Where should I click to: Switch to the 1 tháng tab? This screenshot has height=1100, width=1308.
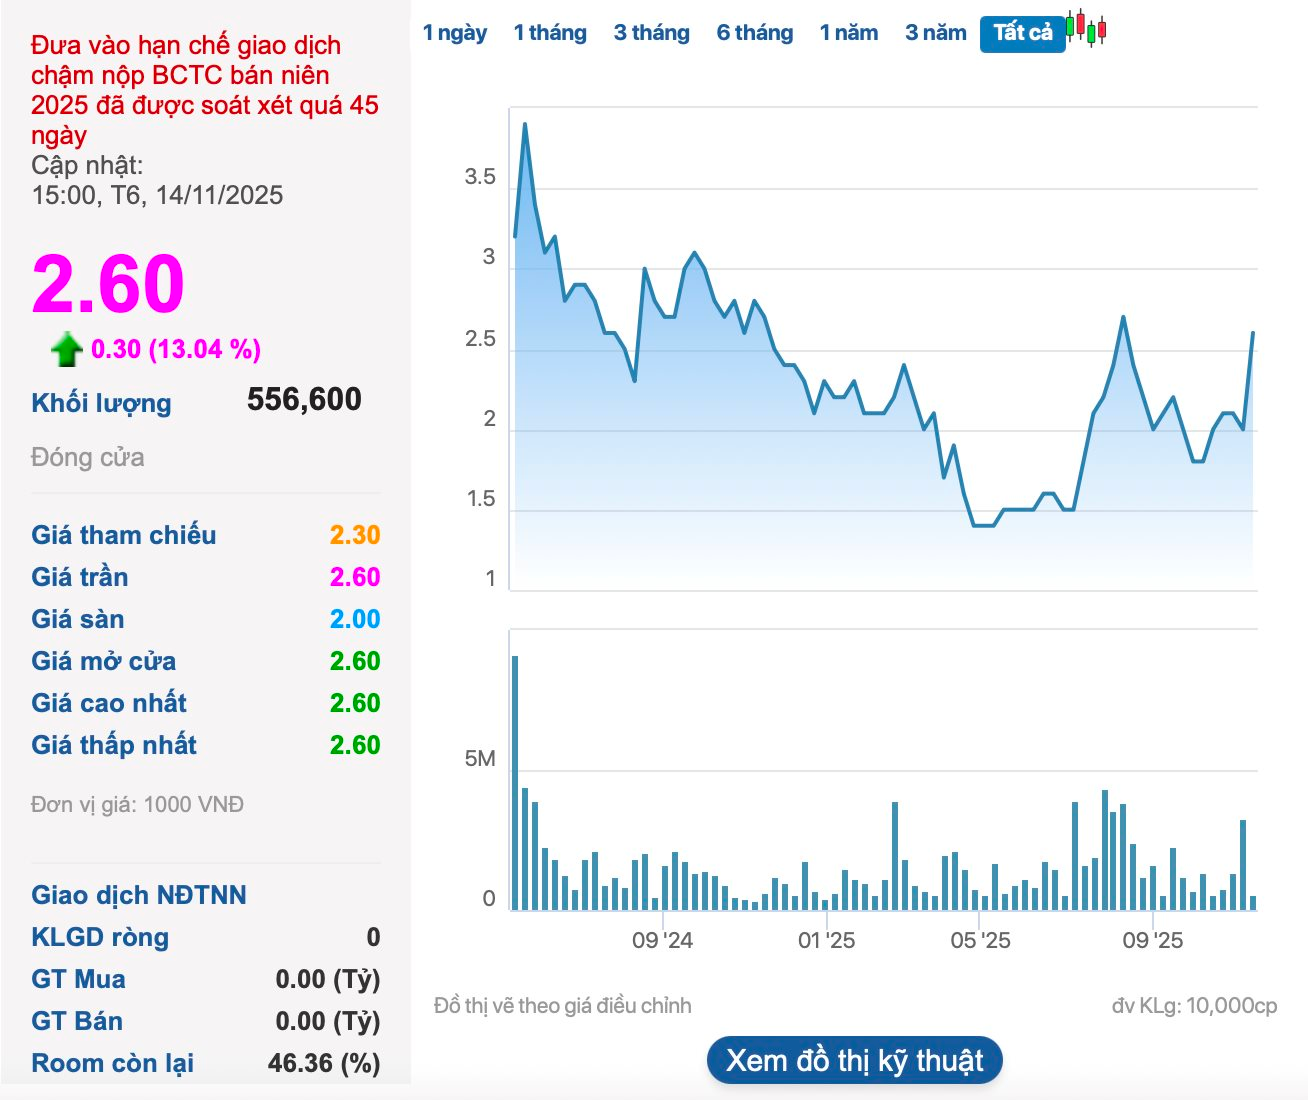click(550, 33)
